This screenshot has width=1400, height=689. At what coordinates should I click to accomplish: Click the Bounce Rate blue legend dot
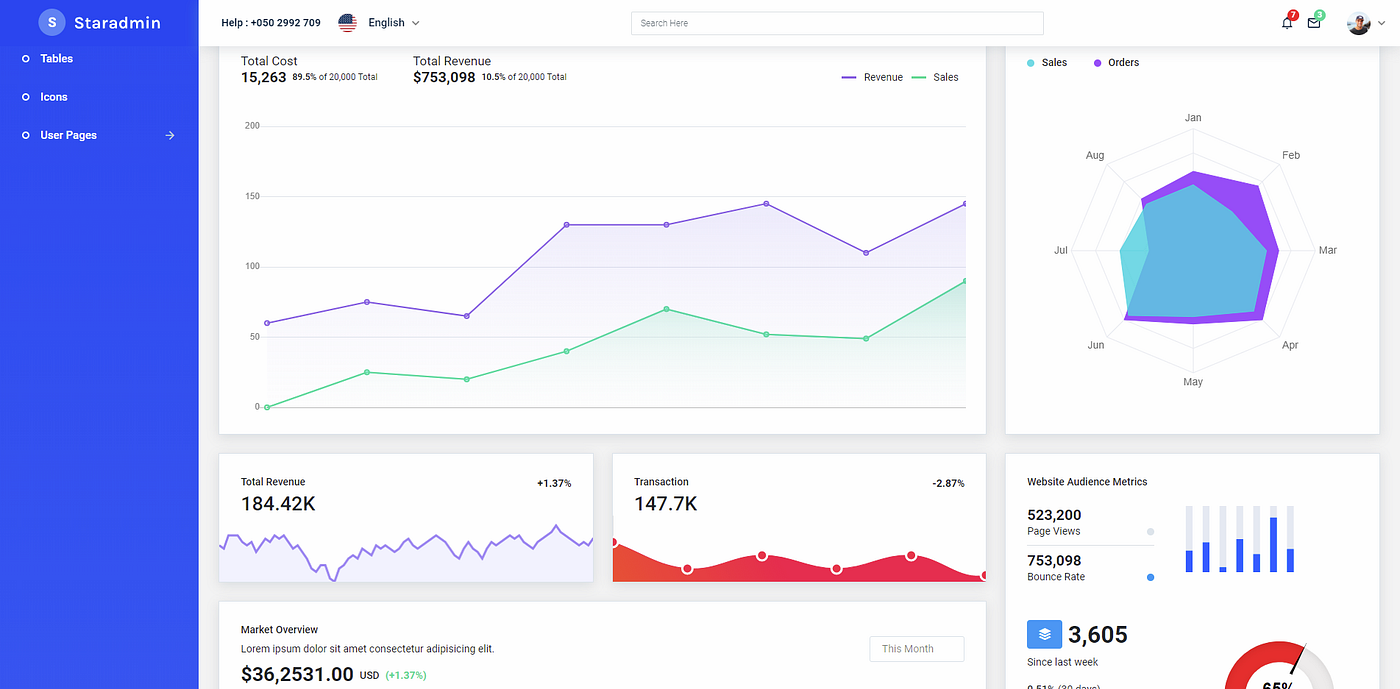(x=1150, y=578)
